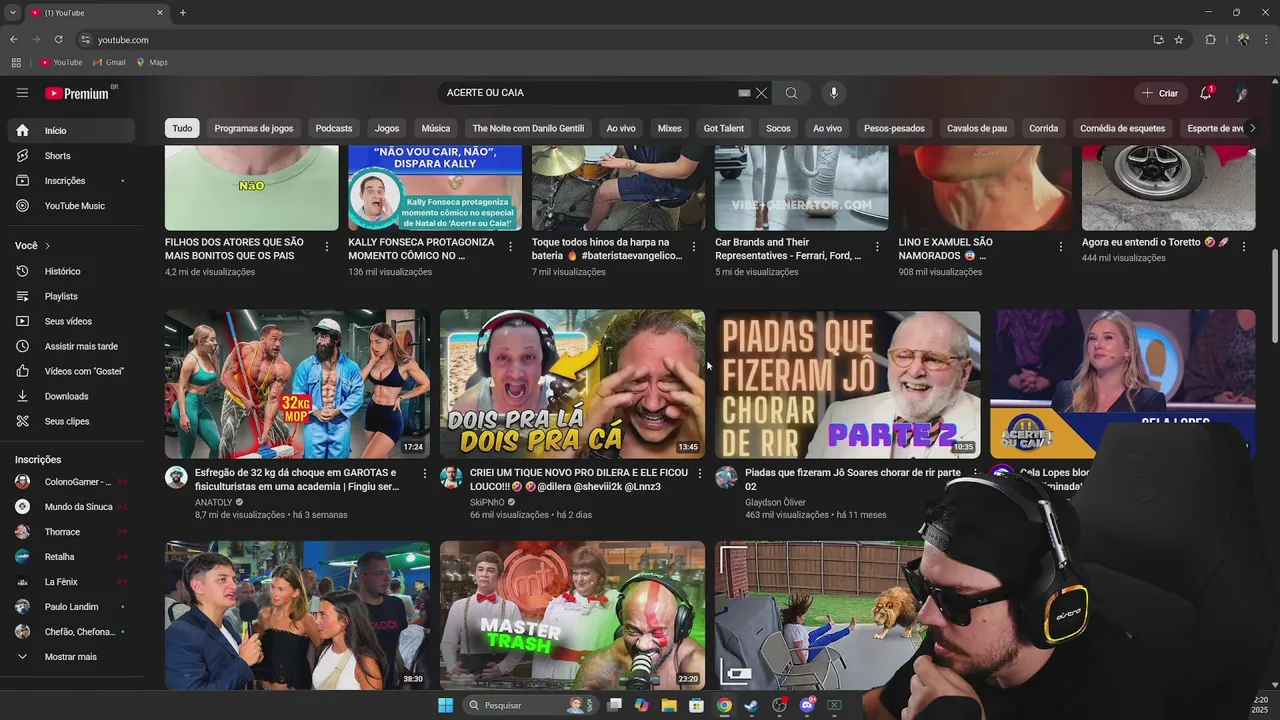Select the Música chip
The width and height of the screenshot is (1280, 720).
point(436,128)
